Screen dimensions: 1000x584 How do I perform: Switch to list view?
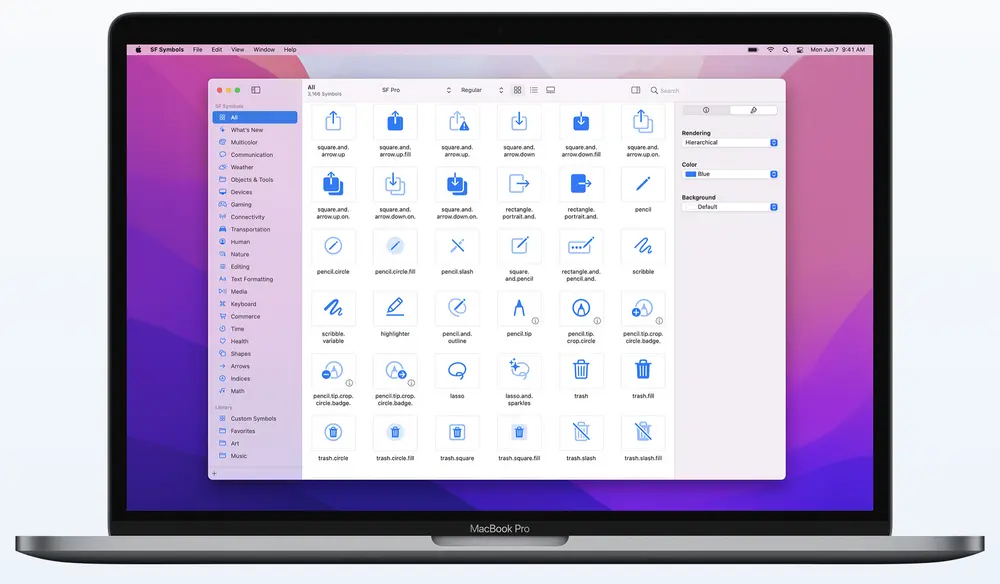[x=534, y=90]
